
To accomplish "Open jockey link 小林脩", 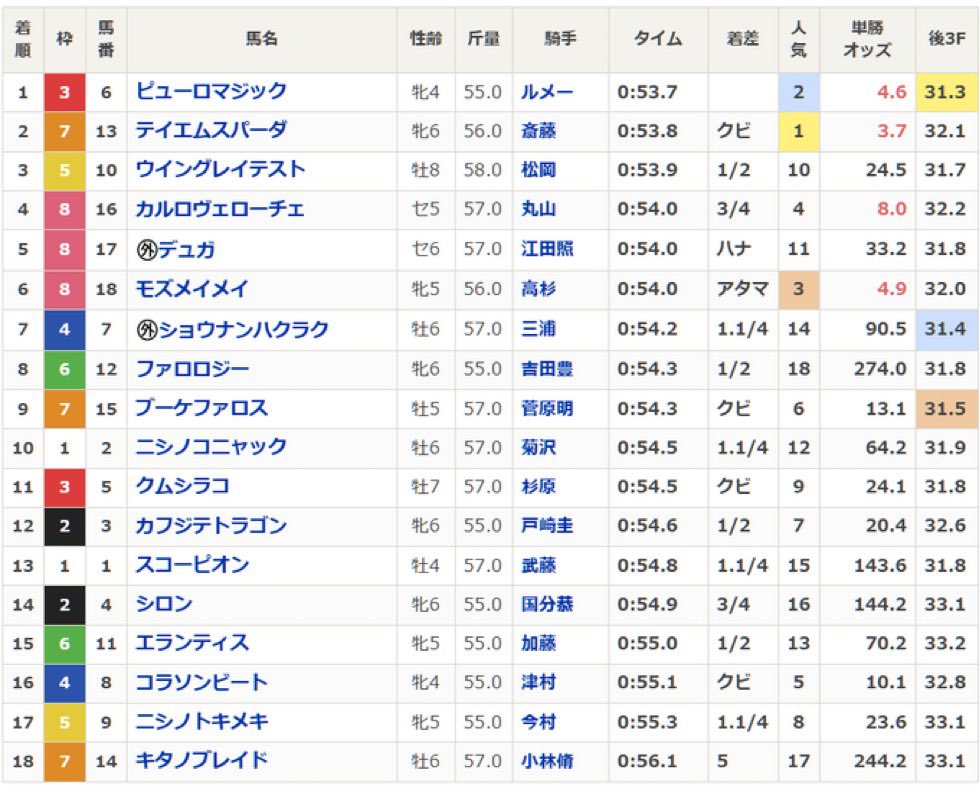I will coord(547,761).
